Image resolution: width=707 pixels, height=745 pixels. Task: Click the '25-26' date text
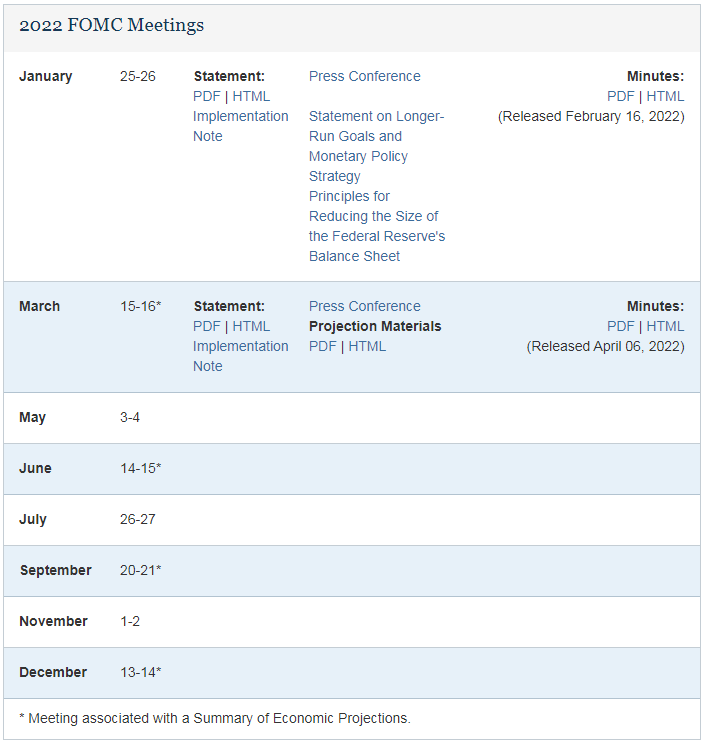click(x=138, y=76)
